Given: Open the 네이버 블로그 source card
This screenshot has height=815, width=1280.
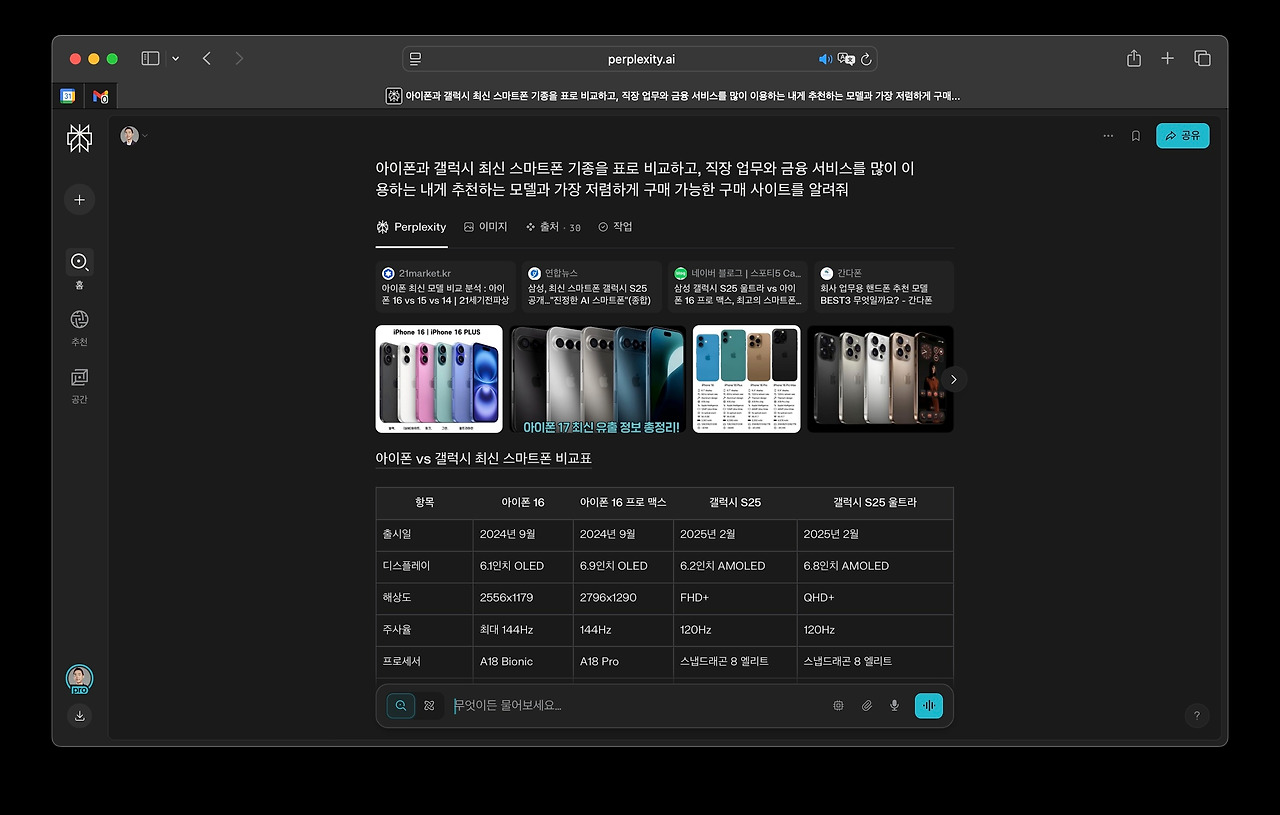Looking at the screenshot, I should click(x=738, y=287).
